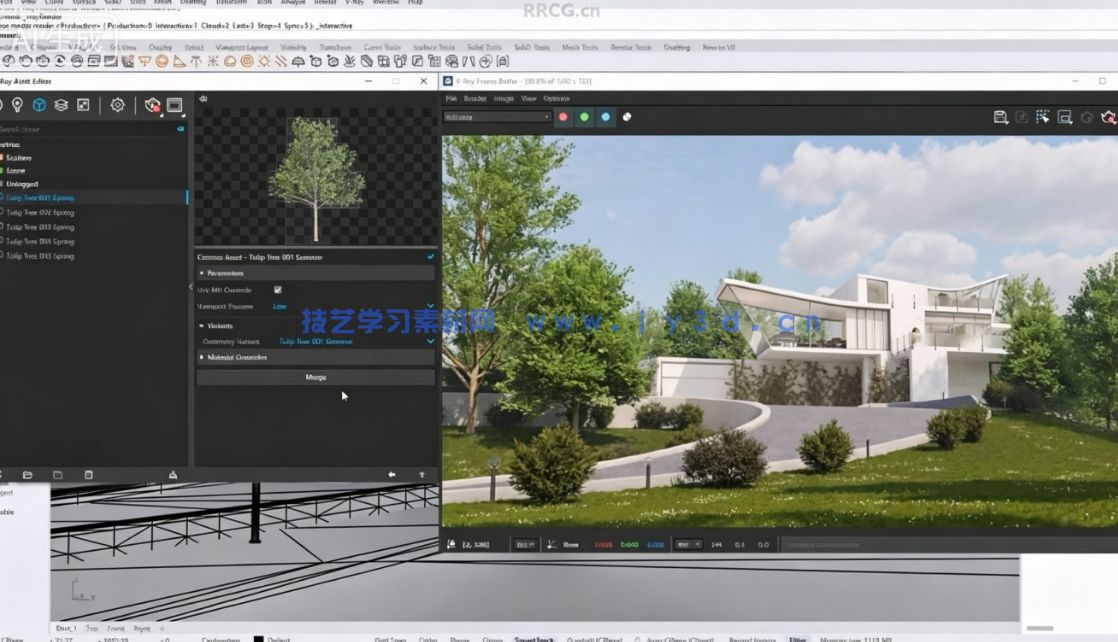Screen dimensions: 1118x642
Task: Click the render with V-Ray teapot icon
Action: [x=152, y=104]
